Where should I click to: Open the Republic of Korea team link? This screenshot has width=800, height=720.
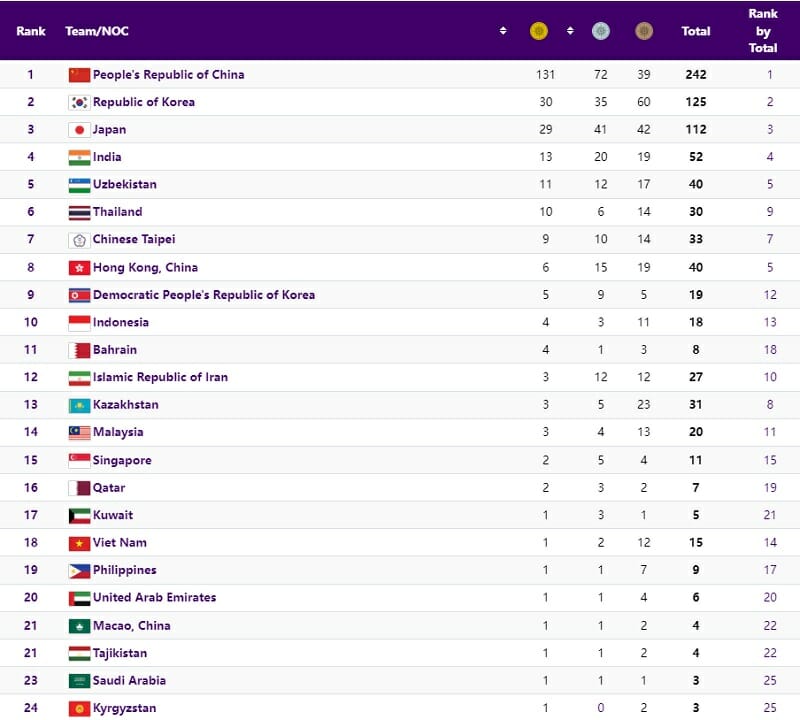pos(144,102)
